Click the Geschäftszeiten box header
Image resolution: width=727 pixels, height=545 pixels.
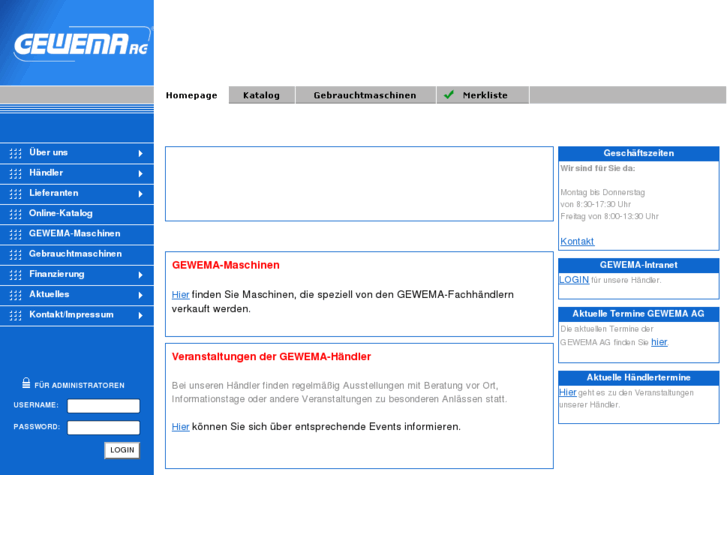pyautogui.click(x=638, y=154)
